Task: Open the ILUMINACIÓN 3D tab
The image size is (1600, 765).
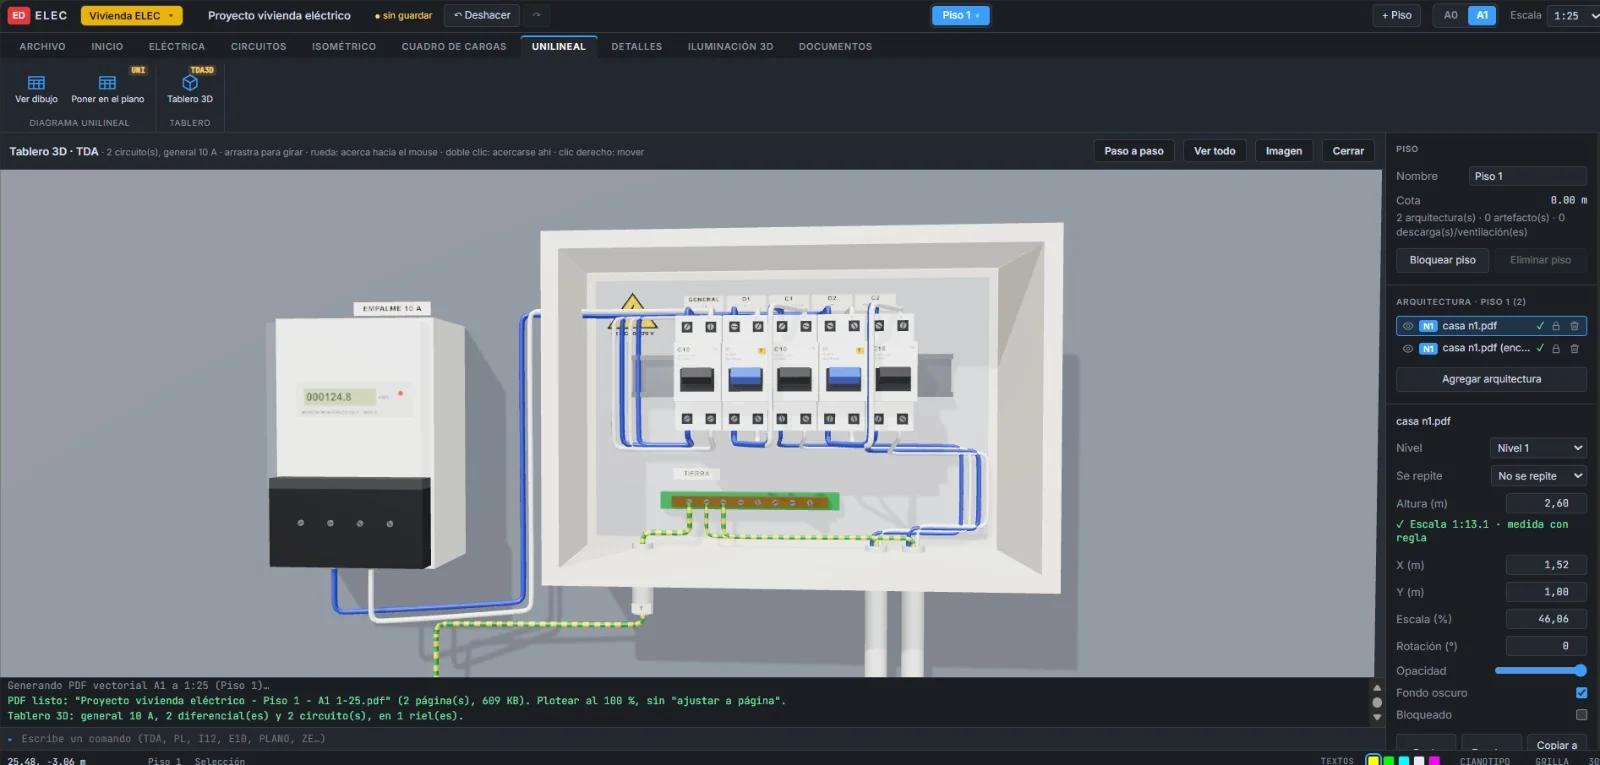Action: [x=730, y=47]
